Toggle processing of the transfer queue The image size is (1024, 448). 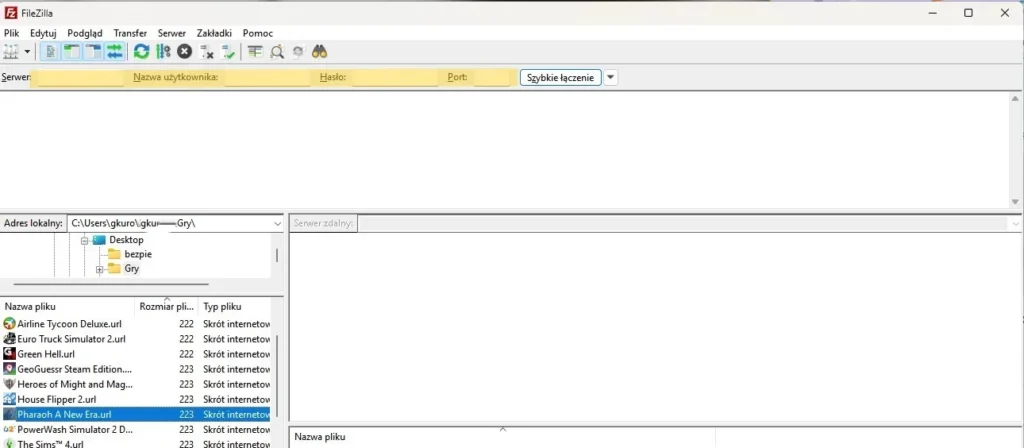coord(163,52)
